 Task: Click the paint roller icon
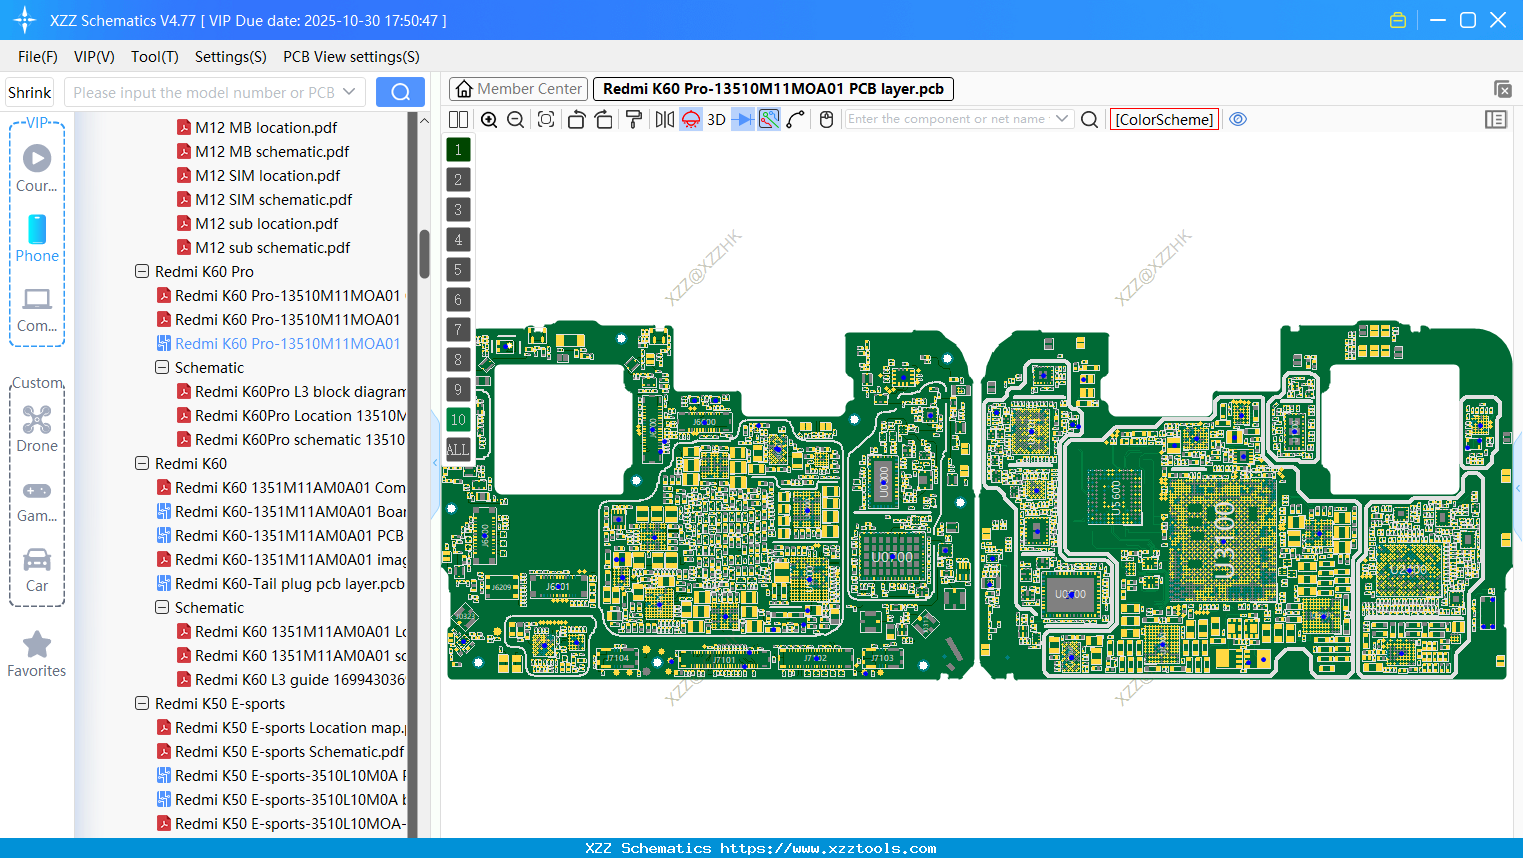click(634, 120)
